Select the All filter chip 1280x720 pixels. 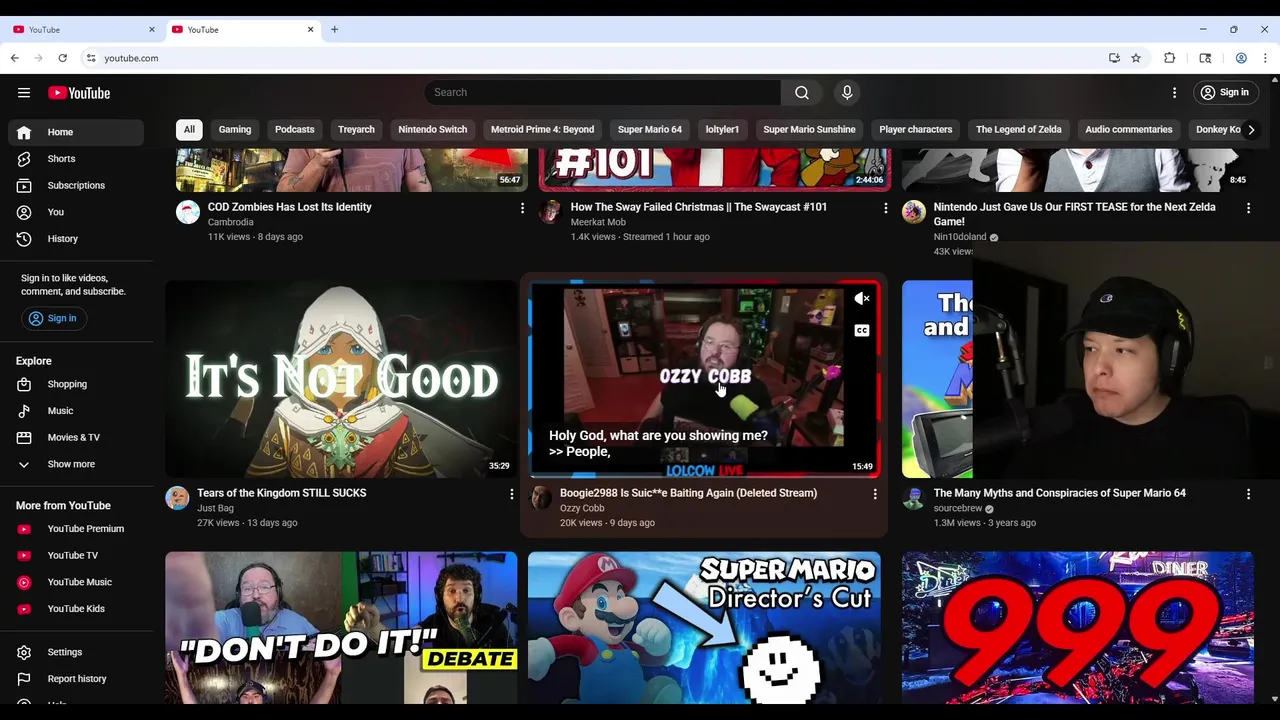point(189,129)
